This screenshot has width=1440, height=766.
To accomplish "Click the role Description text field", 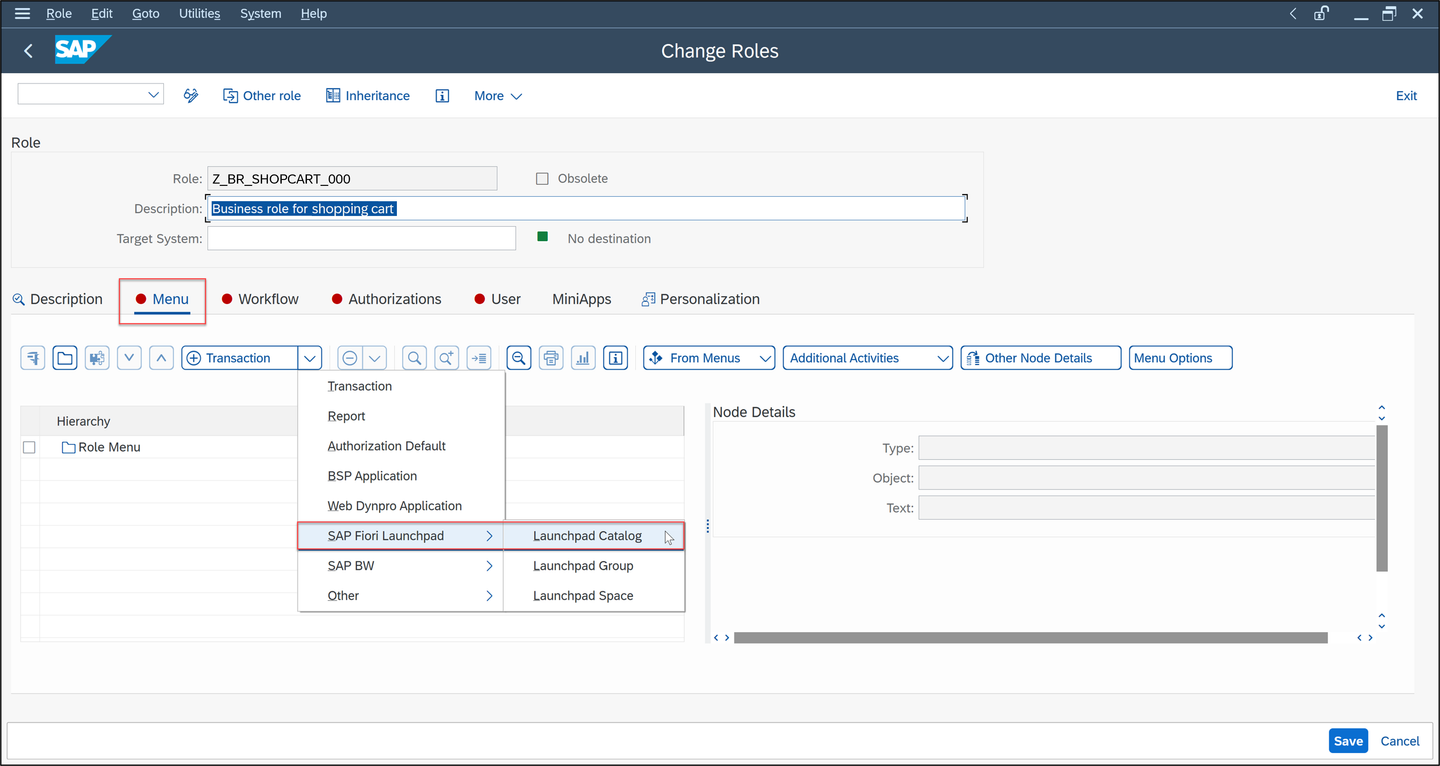I will tap(586, 209).
